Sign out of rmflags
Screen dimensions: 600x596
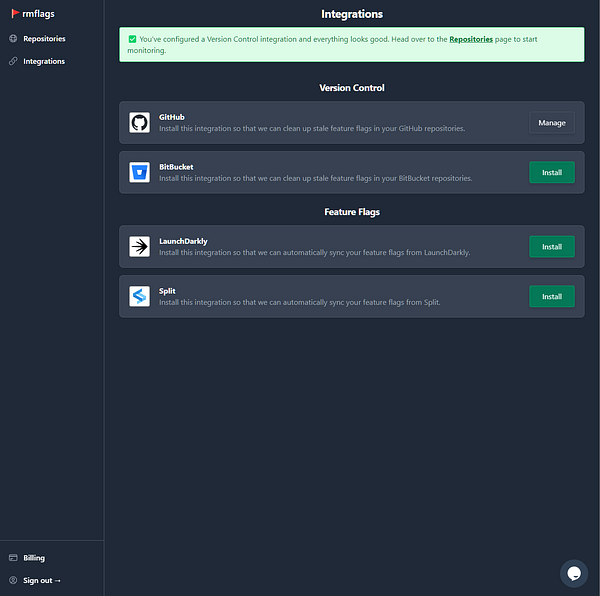click(41, 580)
